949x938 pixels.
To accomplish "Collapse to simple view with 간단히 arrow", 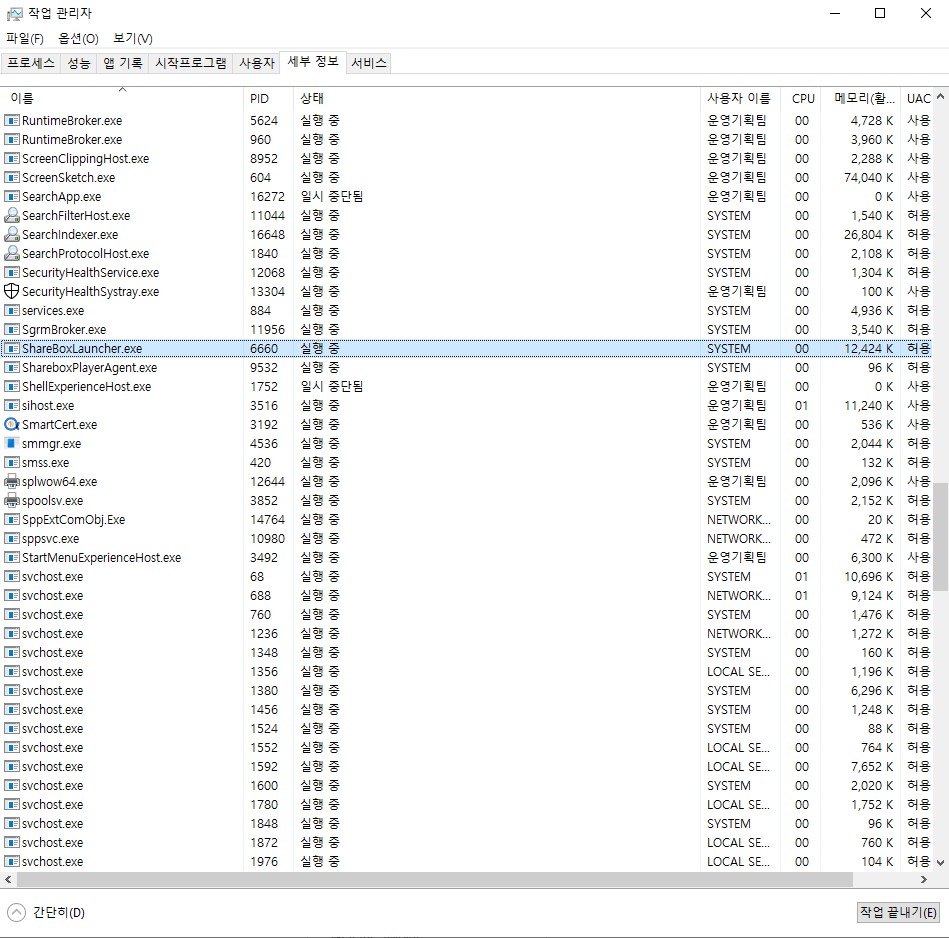I will [16, 912].
